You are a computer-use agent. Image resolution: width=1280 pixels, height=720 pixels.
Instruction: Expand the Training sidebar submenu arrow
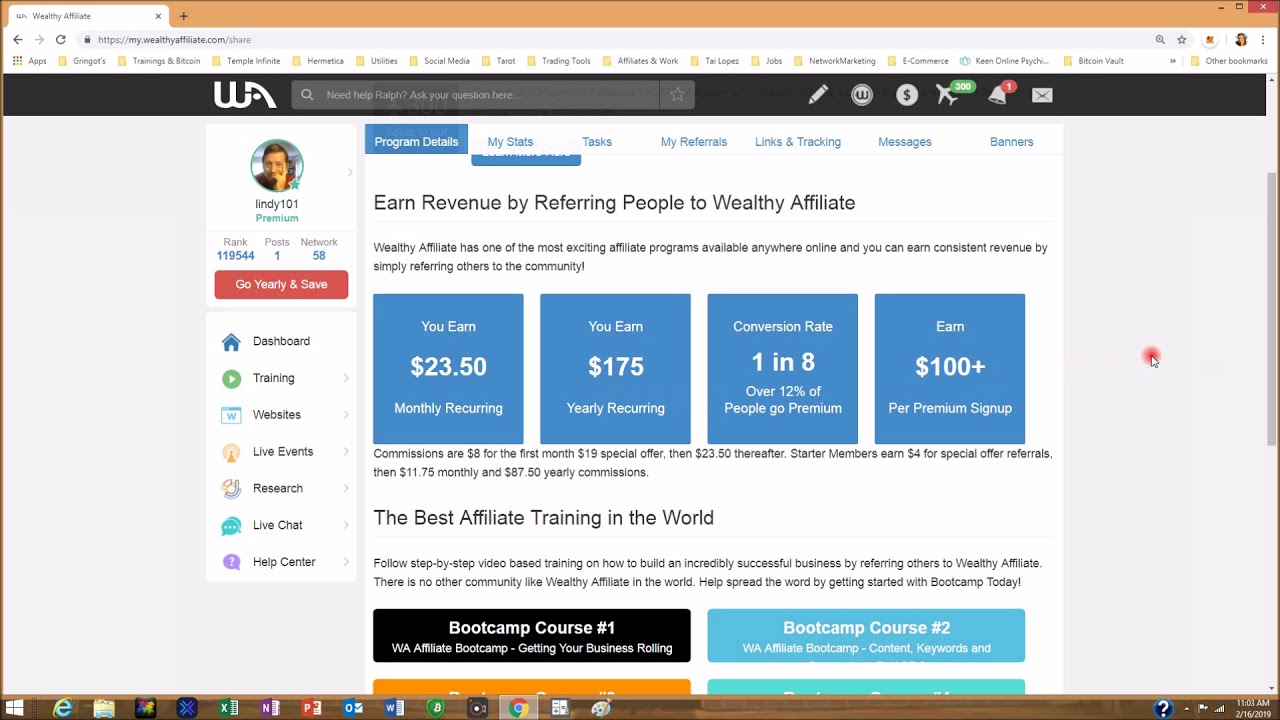click(x=346, y=378)
